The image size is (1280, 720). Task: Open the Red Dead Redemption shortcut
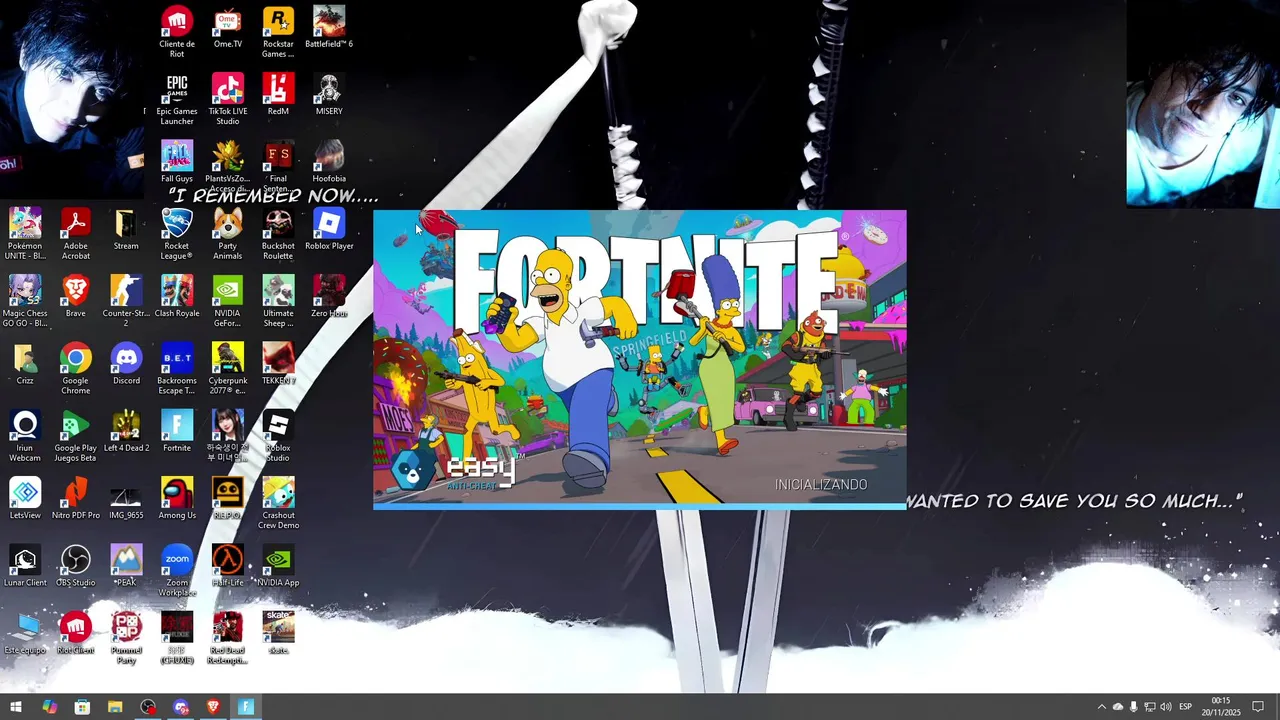point(228,638)
